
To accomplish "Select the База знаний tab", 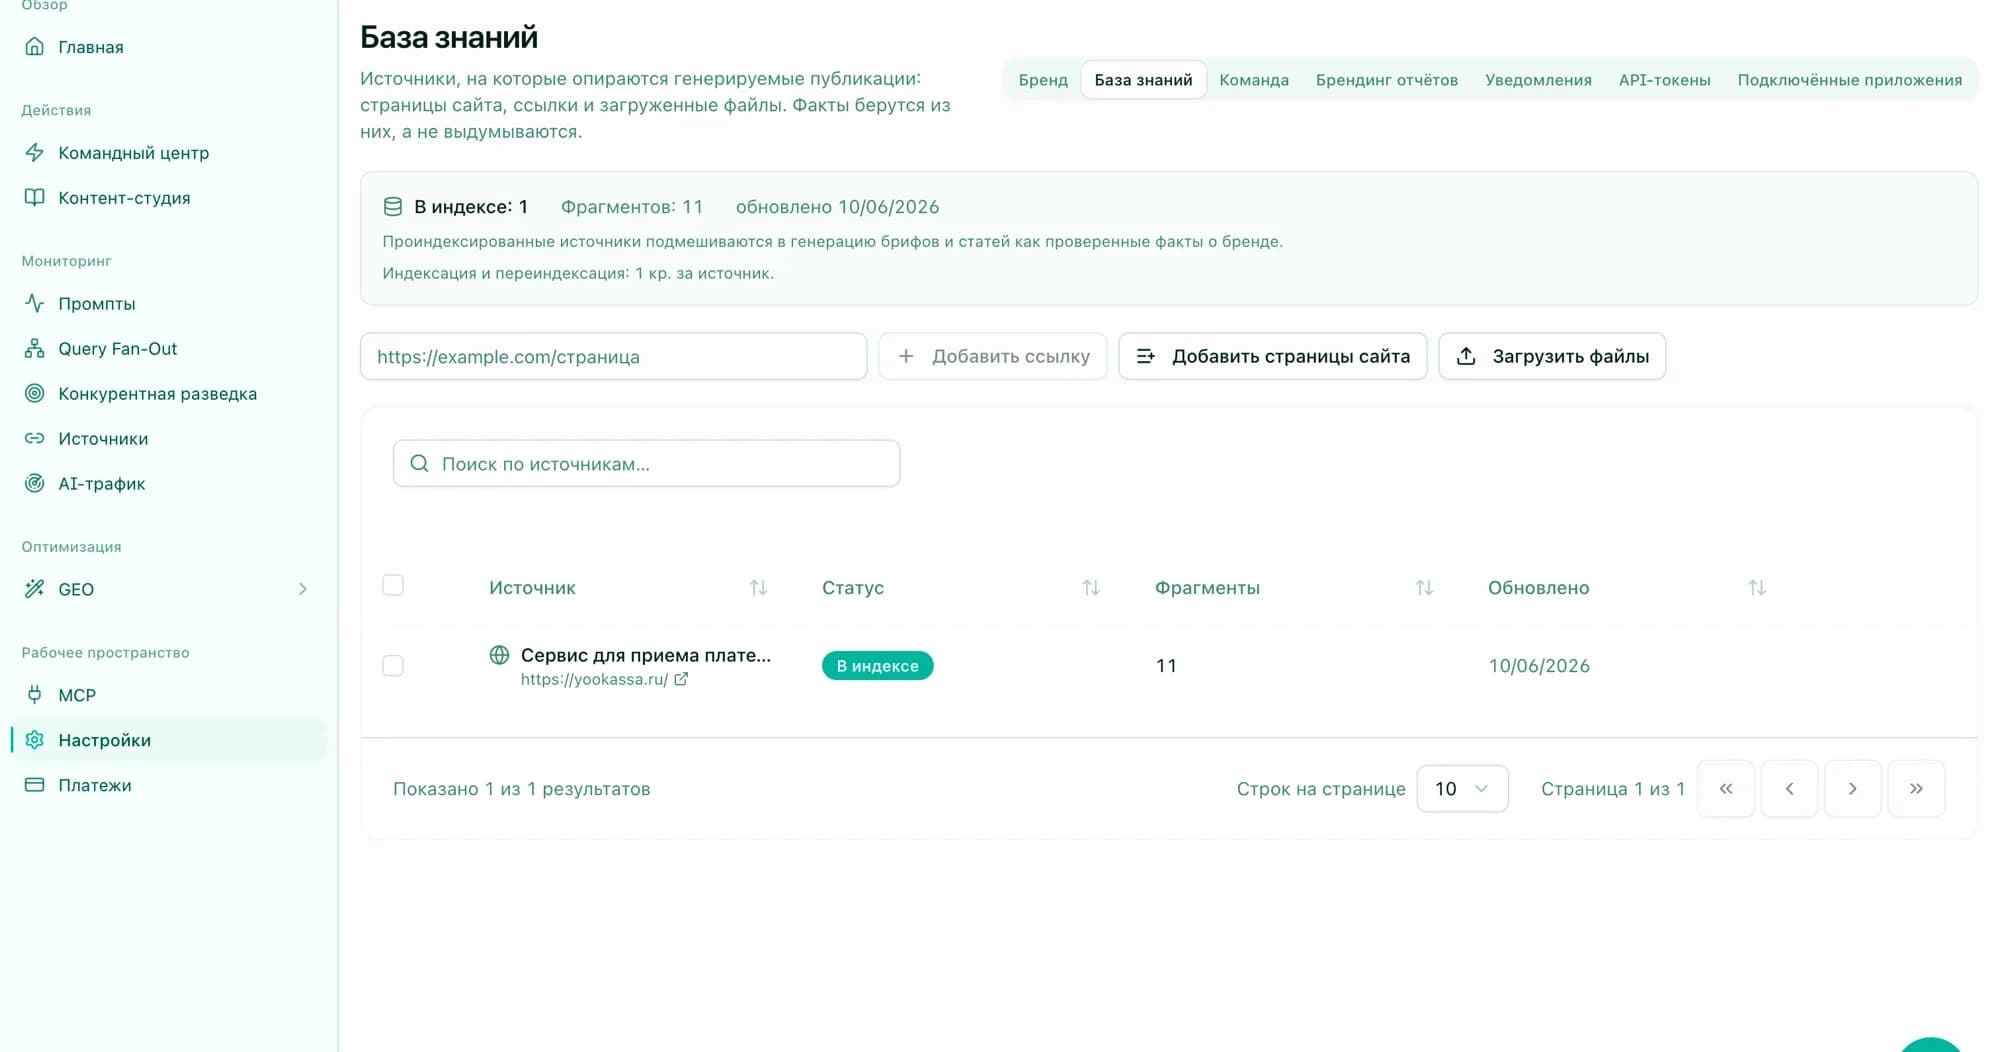I will [x=1143, y=80].
